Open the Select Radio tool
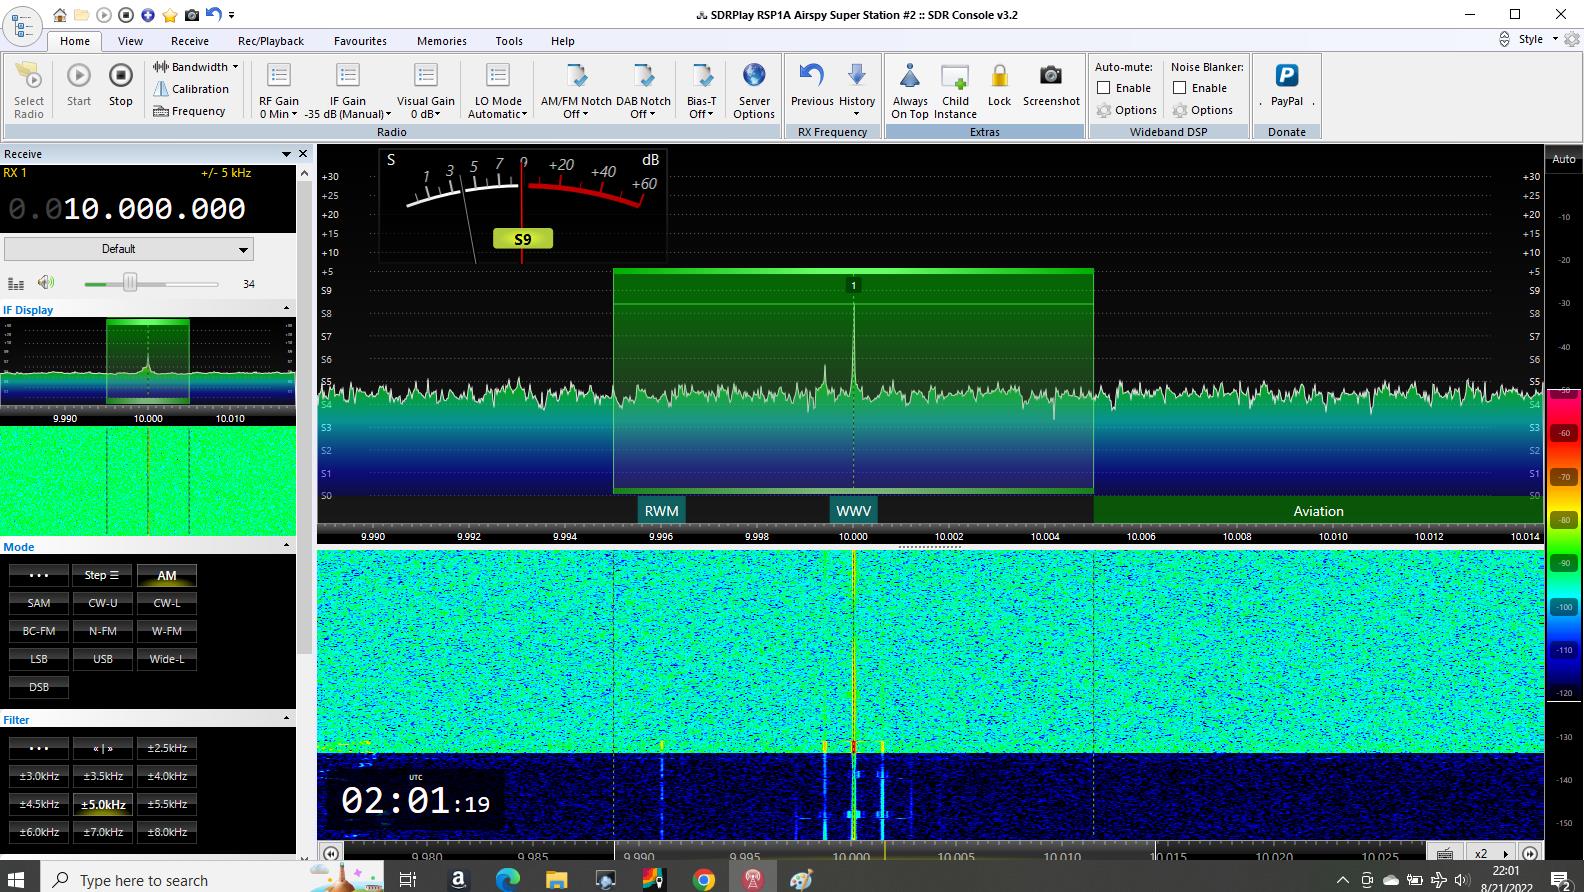Image resolution: width=1584 pixels, height=892 pixels. pos(29,78)
